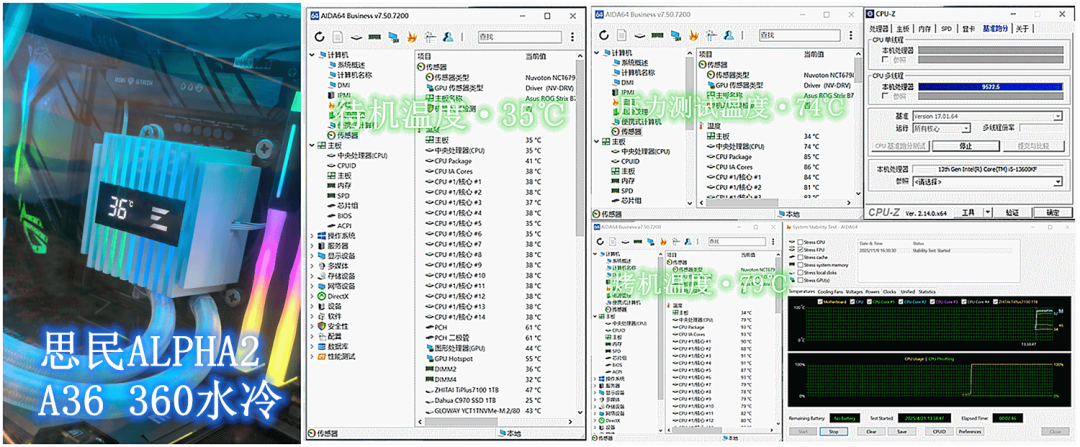Check 参照 box under CPU 单线程 in CPU-Z
1080x447 pixels.
tap(885, 59)
